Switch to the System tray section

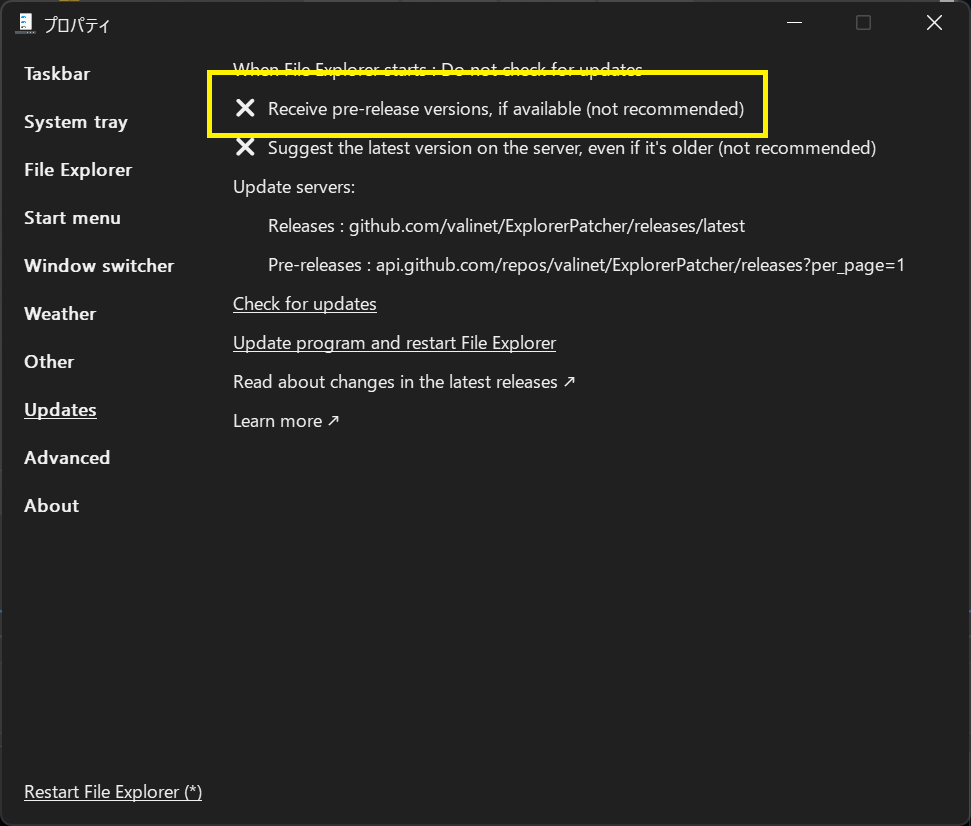tap(75, 121)
